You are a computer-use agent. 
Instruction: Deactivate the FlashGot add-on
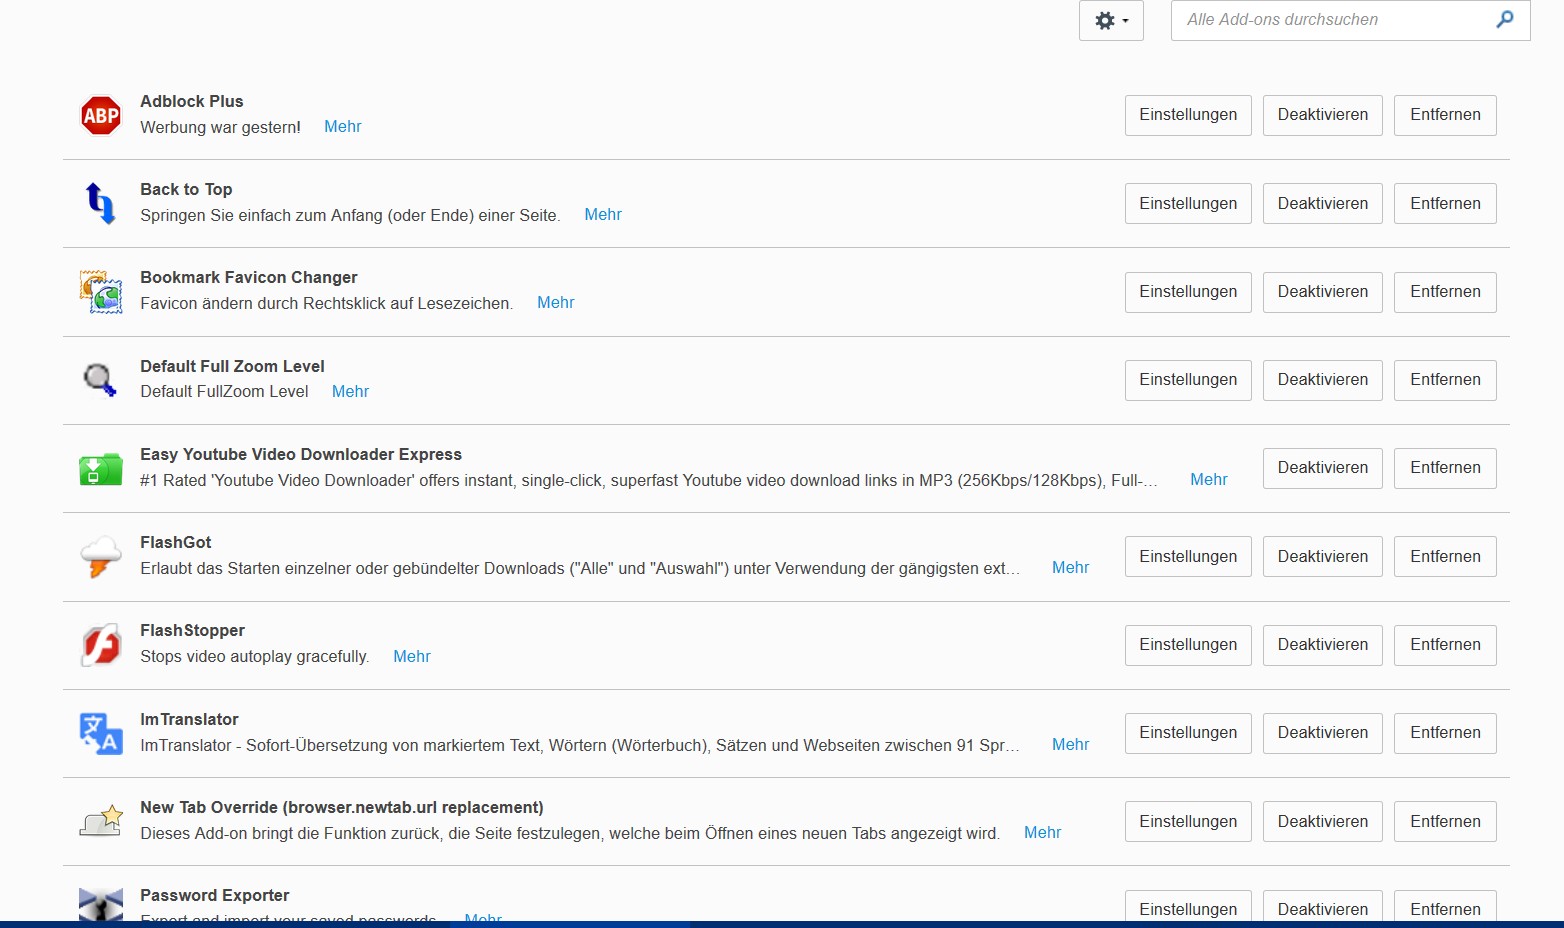click(1323, 557)
